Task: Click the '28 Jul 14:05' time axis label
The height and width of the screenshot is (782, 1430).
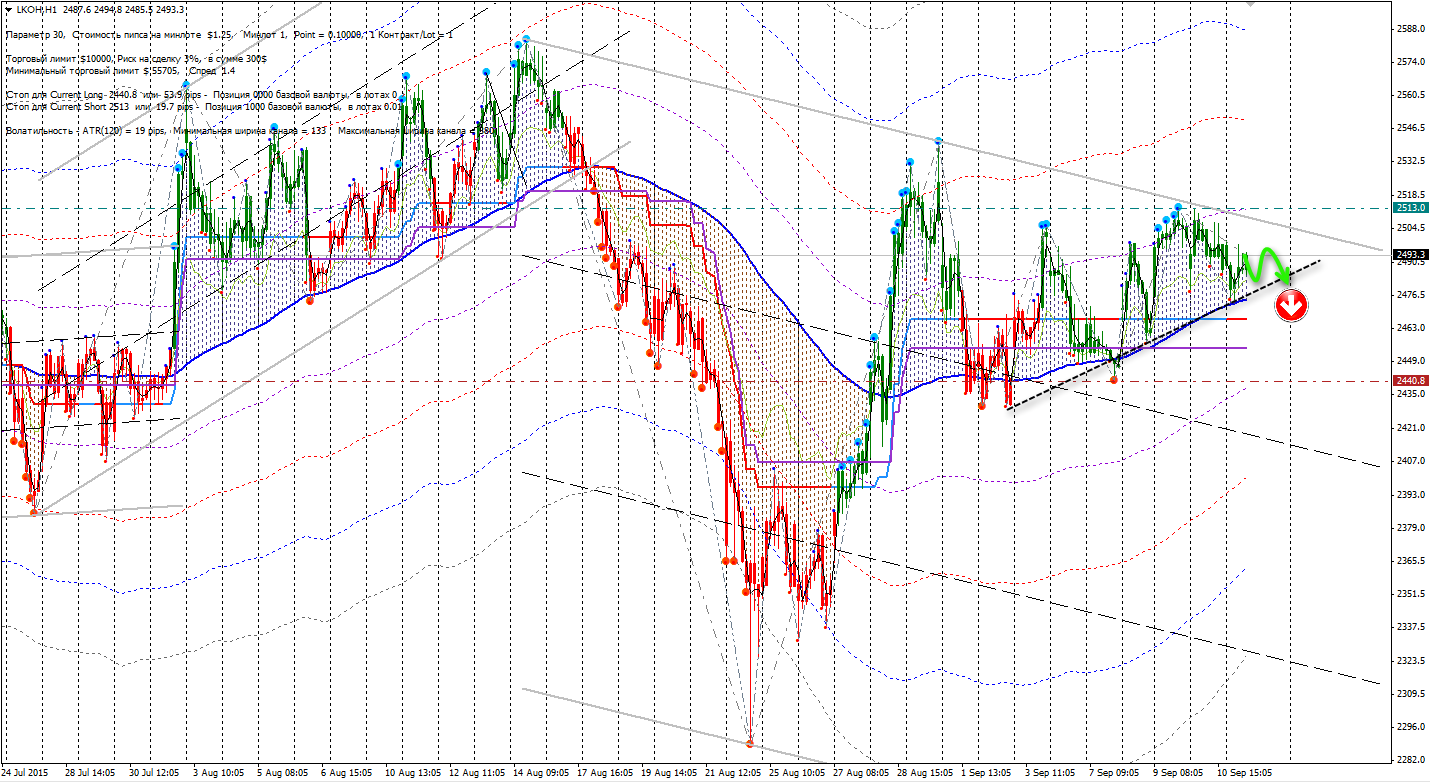Action: pyautogui.click(x=89, y=773)
